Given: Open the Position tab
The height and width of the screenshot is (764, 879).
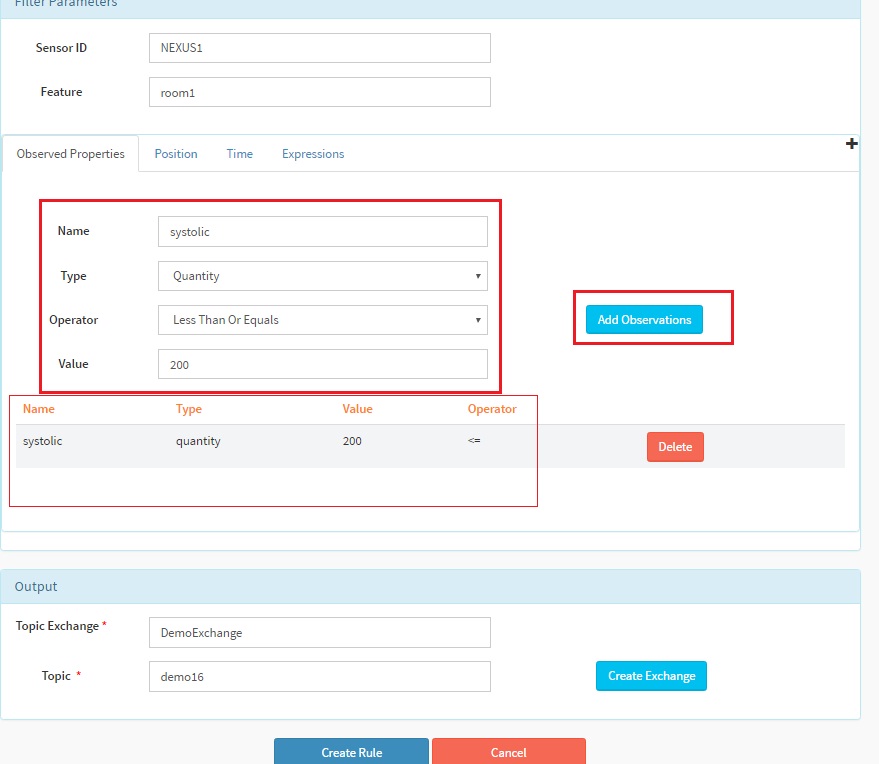Looking at the screenshot, I should pyautogui.click(x=176, y=154).
